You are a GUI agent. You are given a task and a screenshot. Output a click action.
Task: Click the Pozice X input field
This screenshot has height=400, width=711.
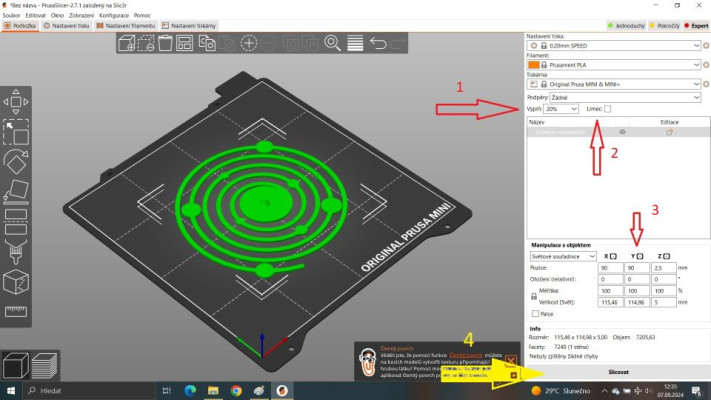pos(610,268)
